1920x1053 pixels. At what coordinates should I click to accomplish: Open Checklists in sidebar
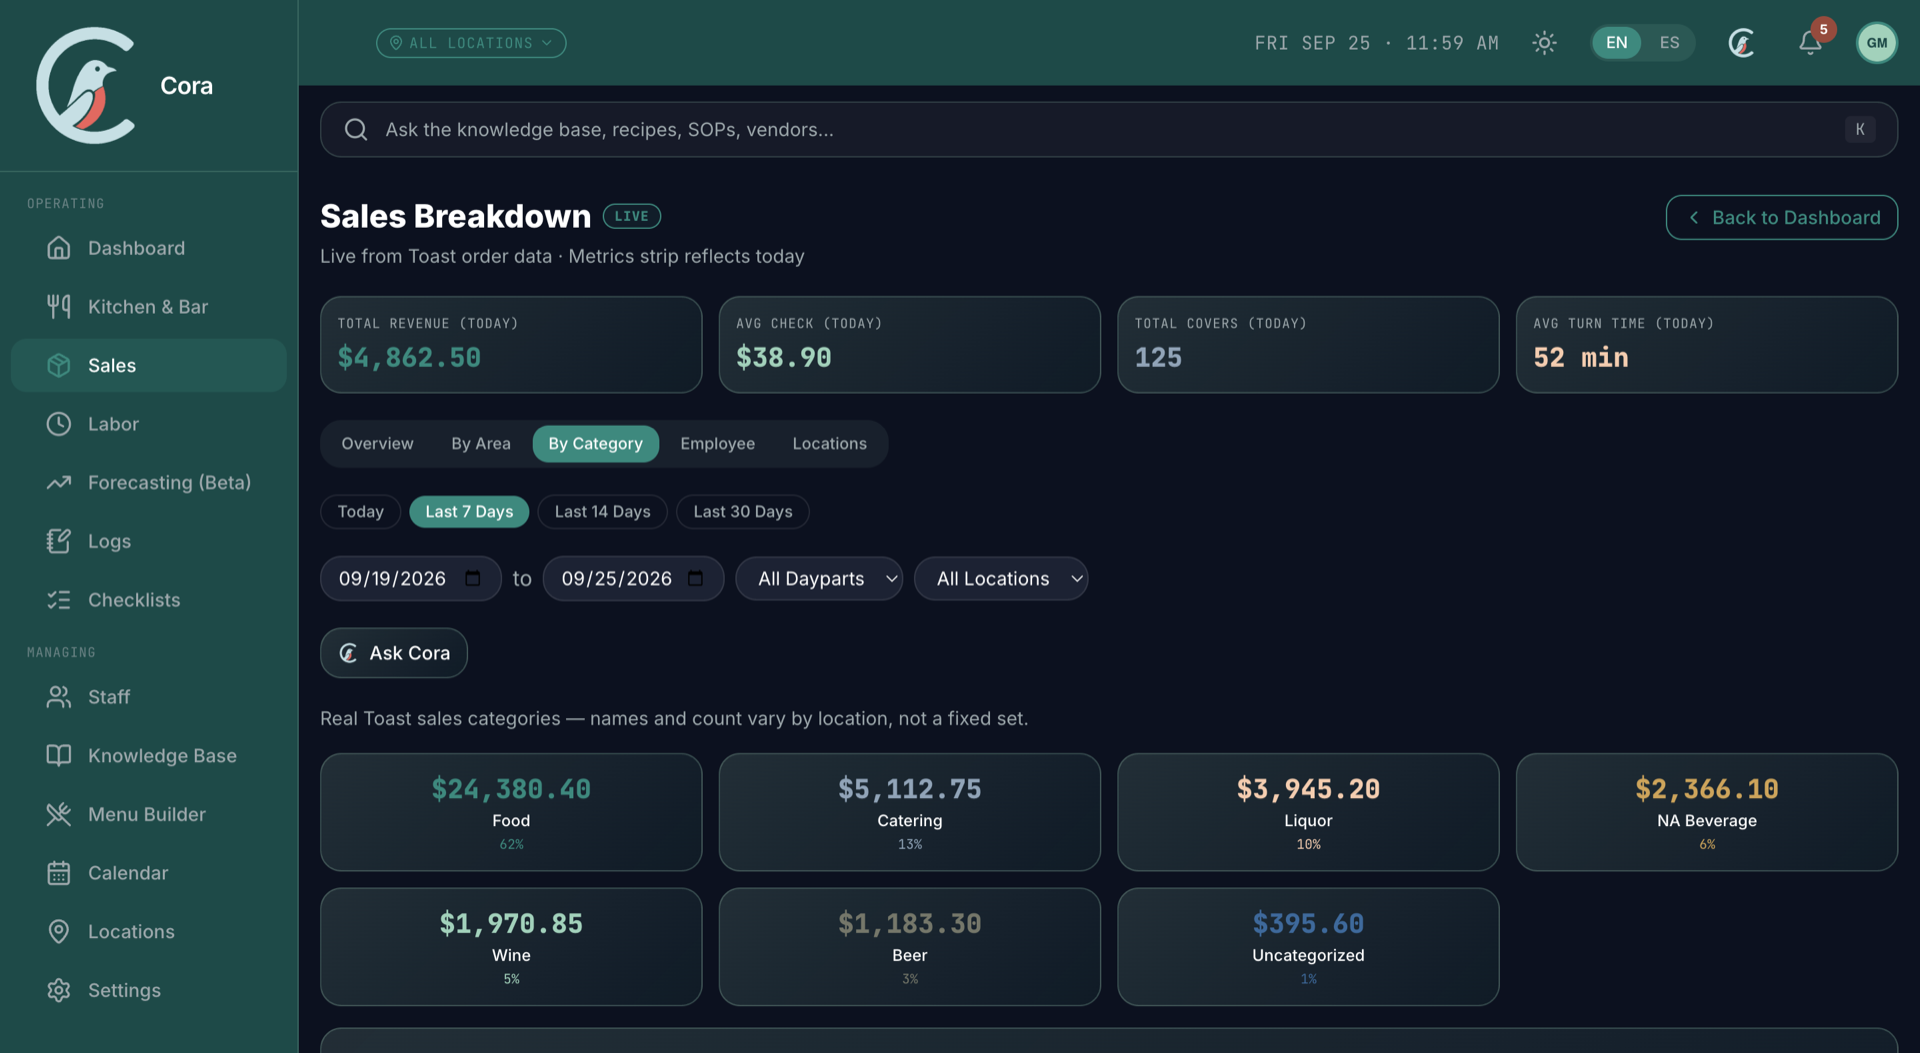coord(148,600)
